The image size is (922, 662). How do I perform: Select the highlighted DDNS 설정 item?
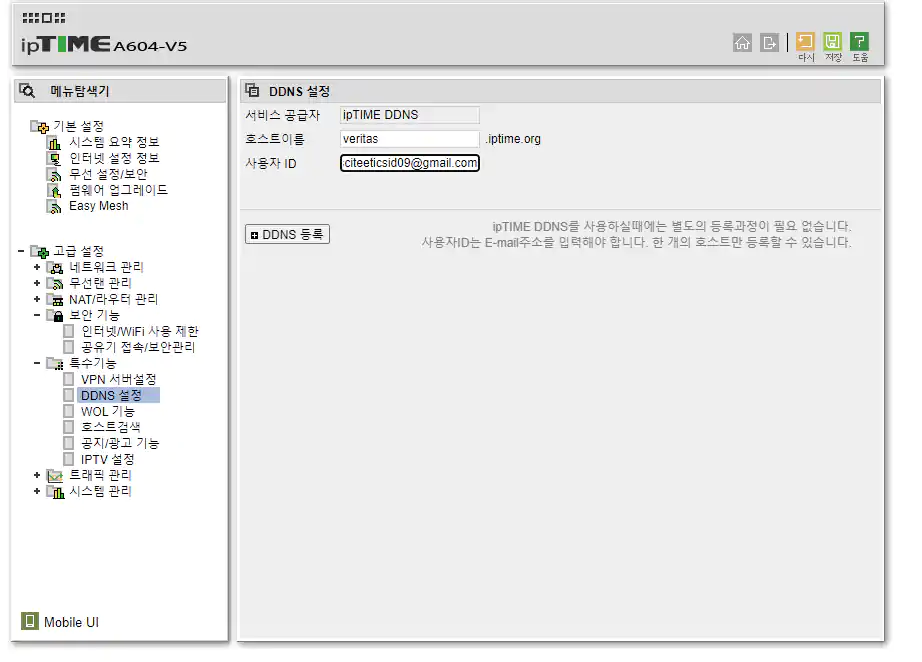tap(118, 395)
